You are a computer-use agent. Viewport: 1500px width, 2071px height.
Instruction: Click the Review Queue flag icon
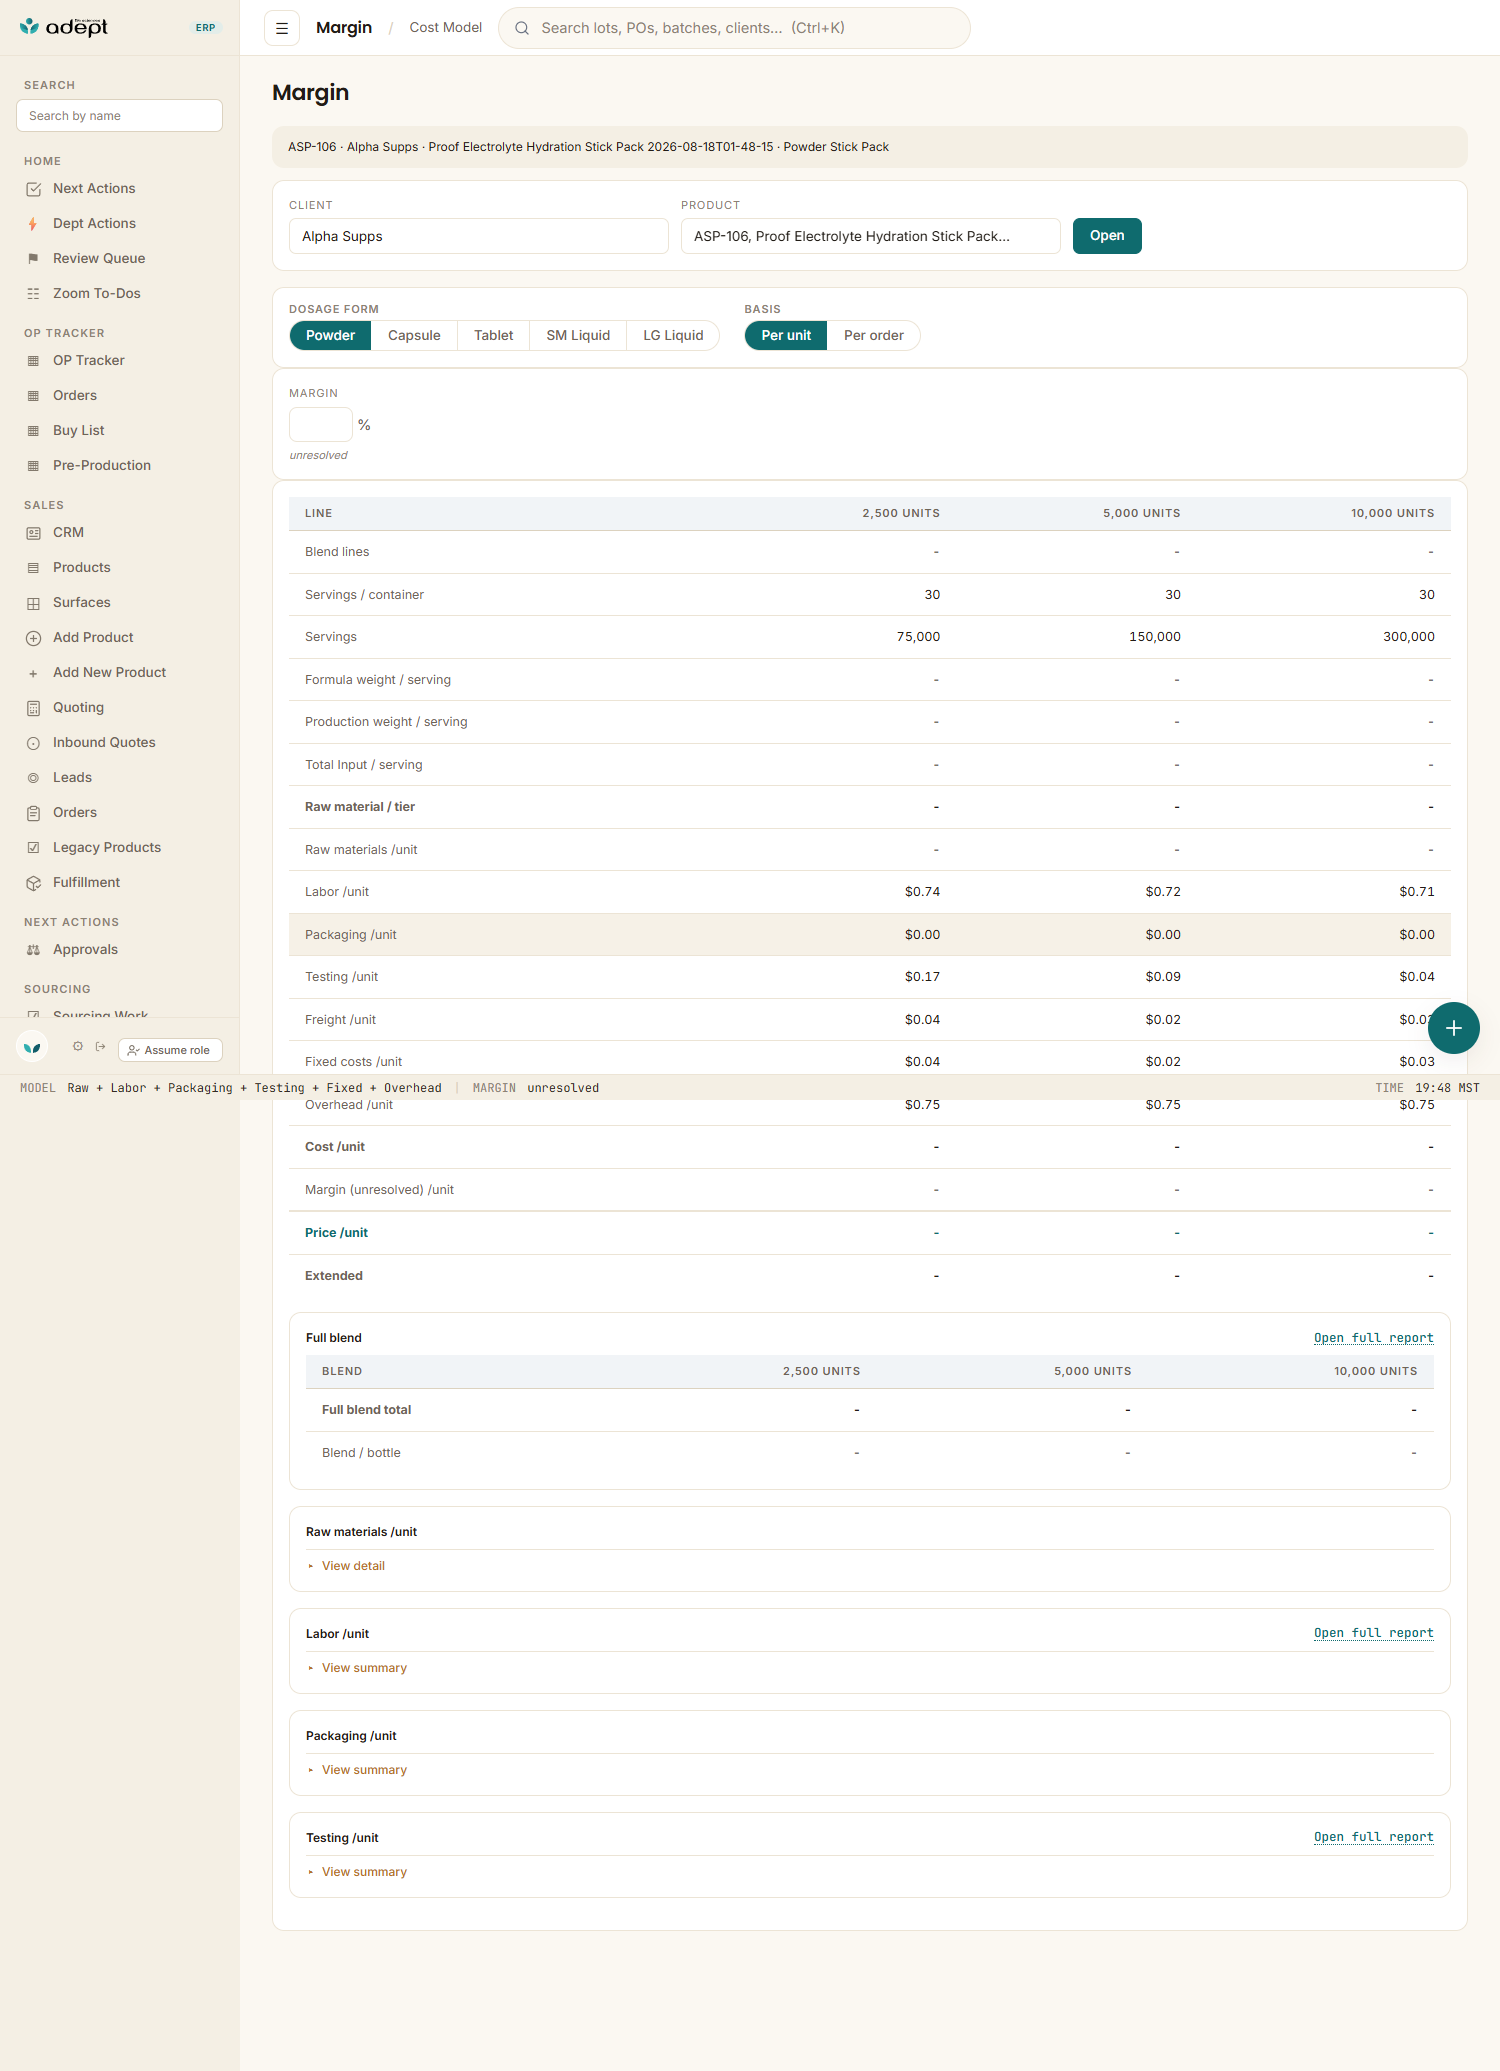coord(33,259)
